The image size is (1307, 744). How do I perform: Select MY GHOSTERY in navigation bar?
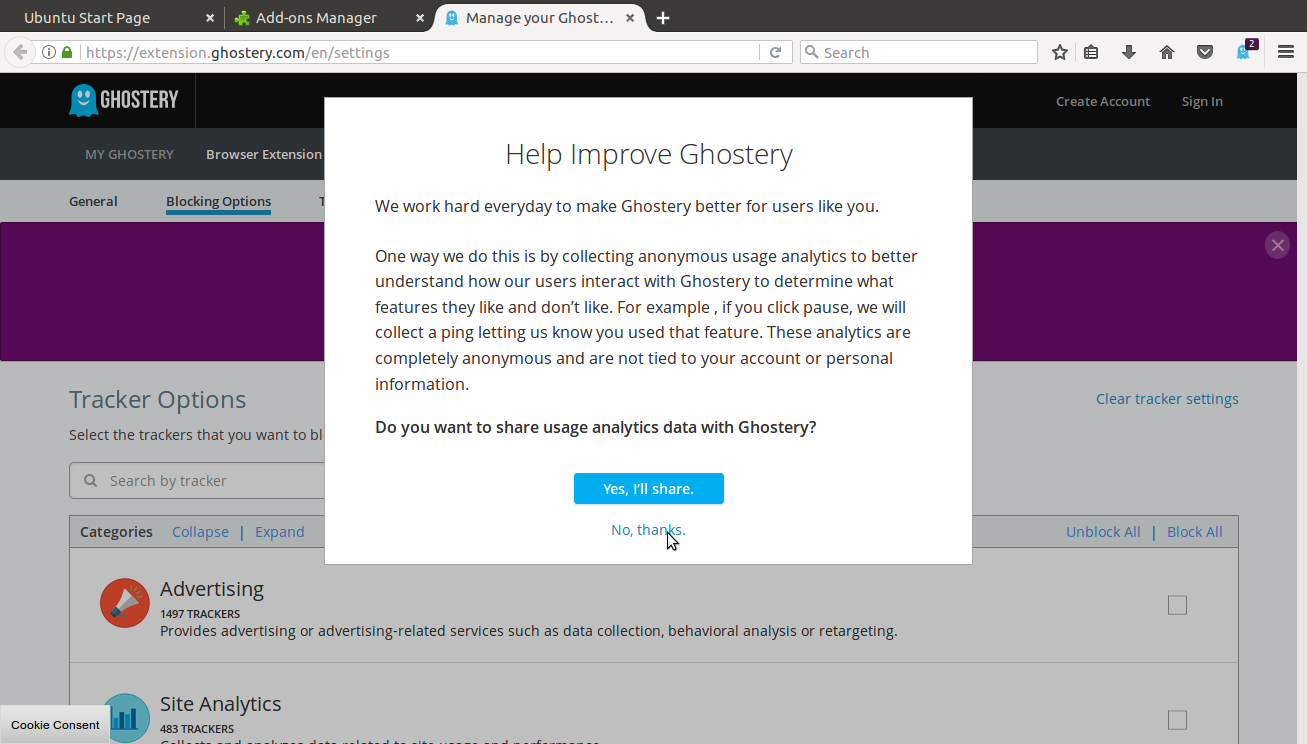[129, 154]
